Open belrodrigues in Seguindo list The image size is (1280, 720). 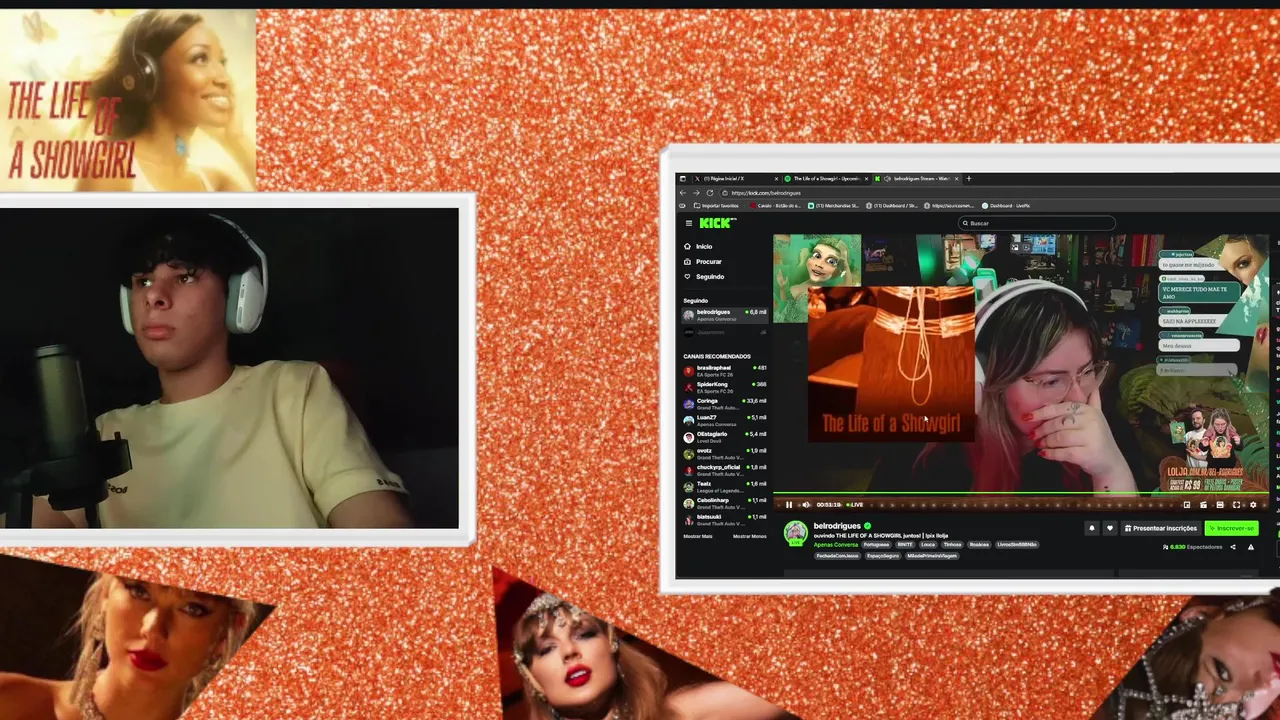point(725,315)
